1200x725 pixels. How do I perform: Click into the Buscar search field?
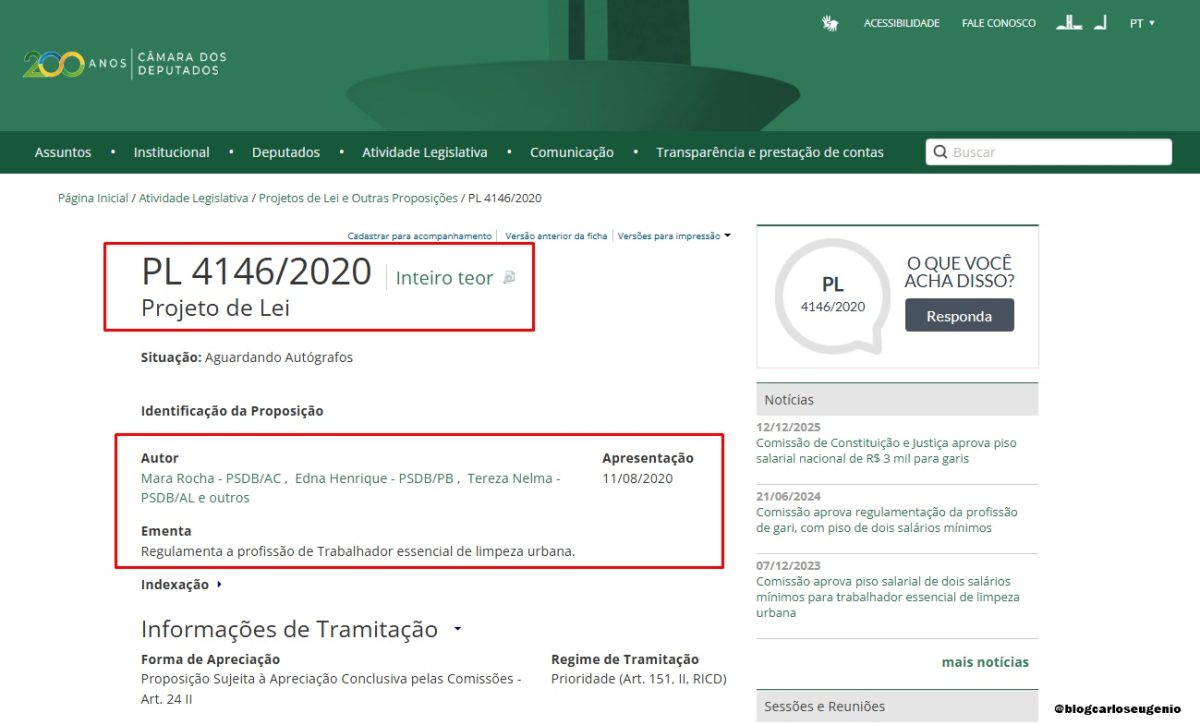click(x=1055, y=152)
